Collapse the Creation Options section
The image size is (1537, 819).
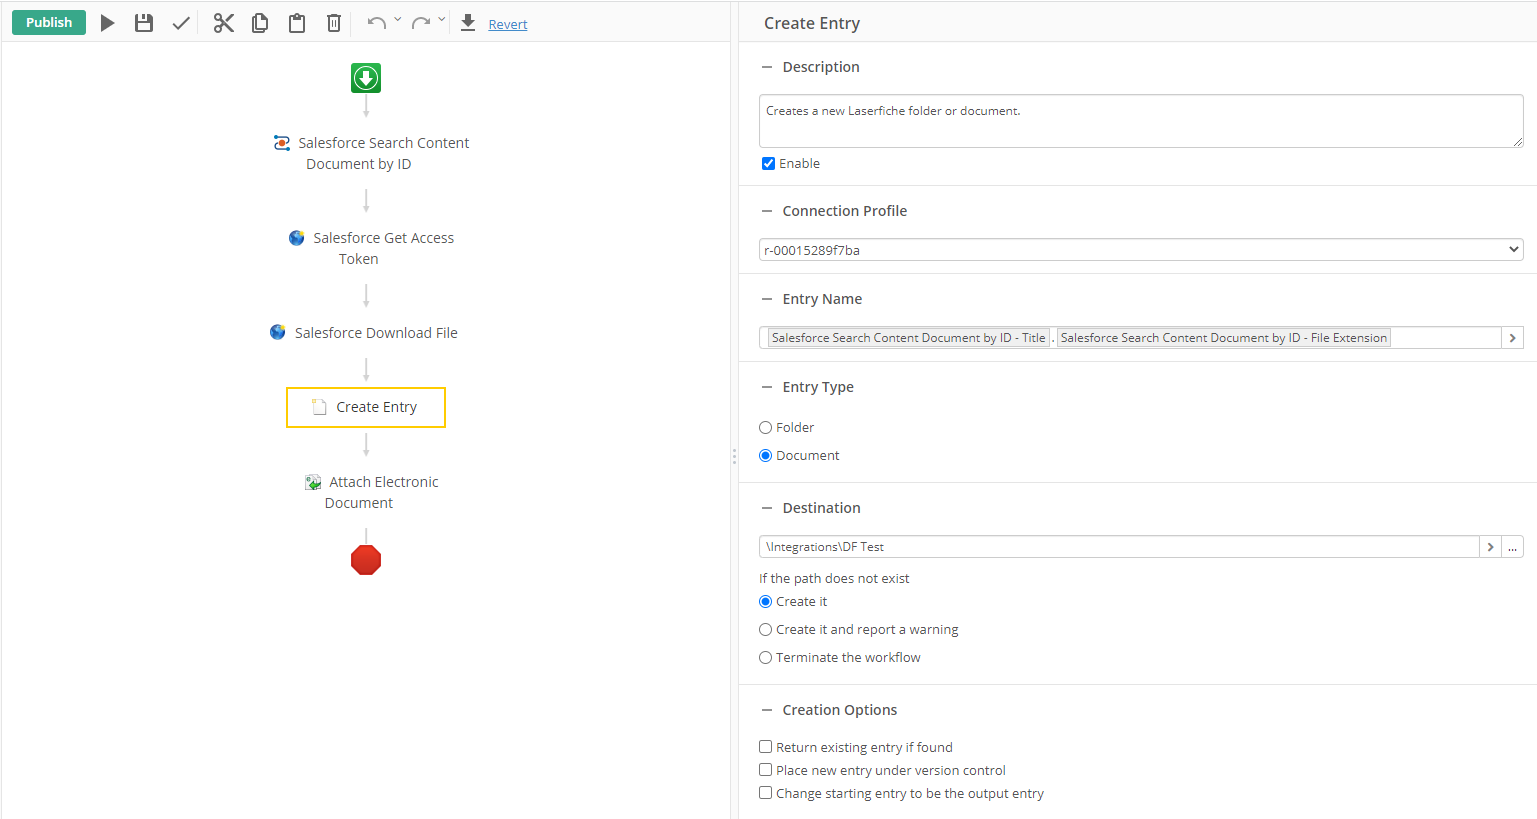tap(767, 710)
